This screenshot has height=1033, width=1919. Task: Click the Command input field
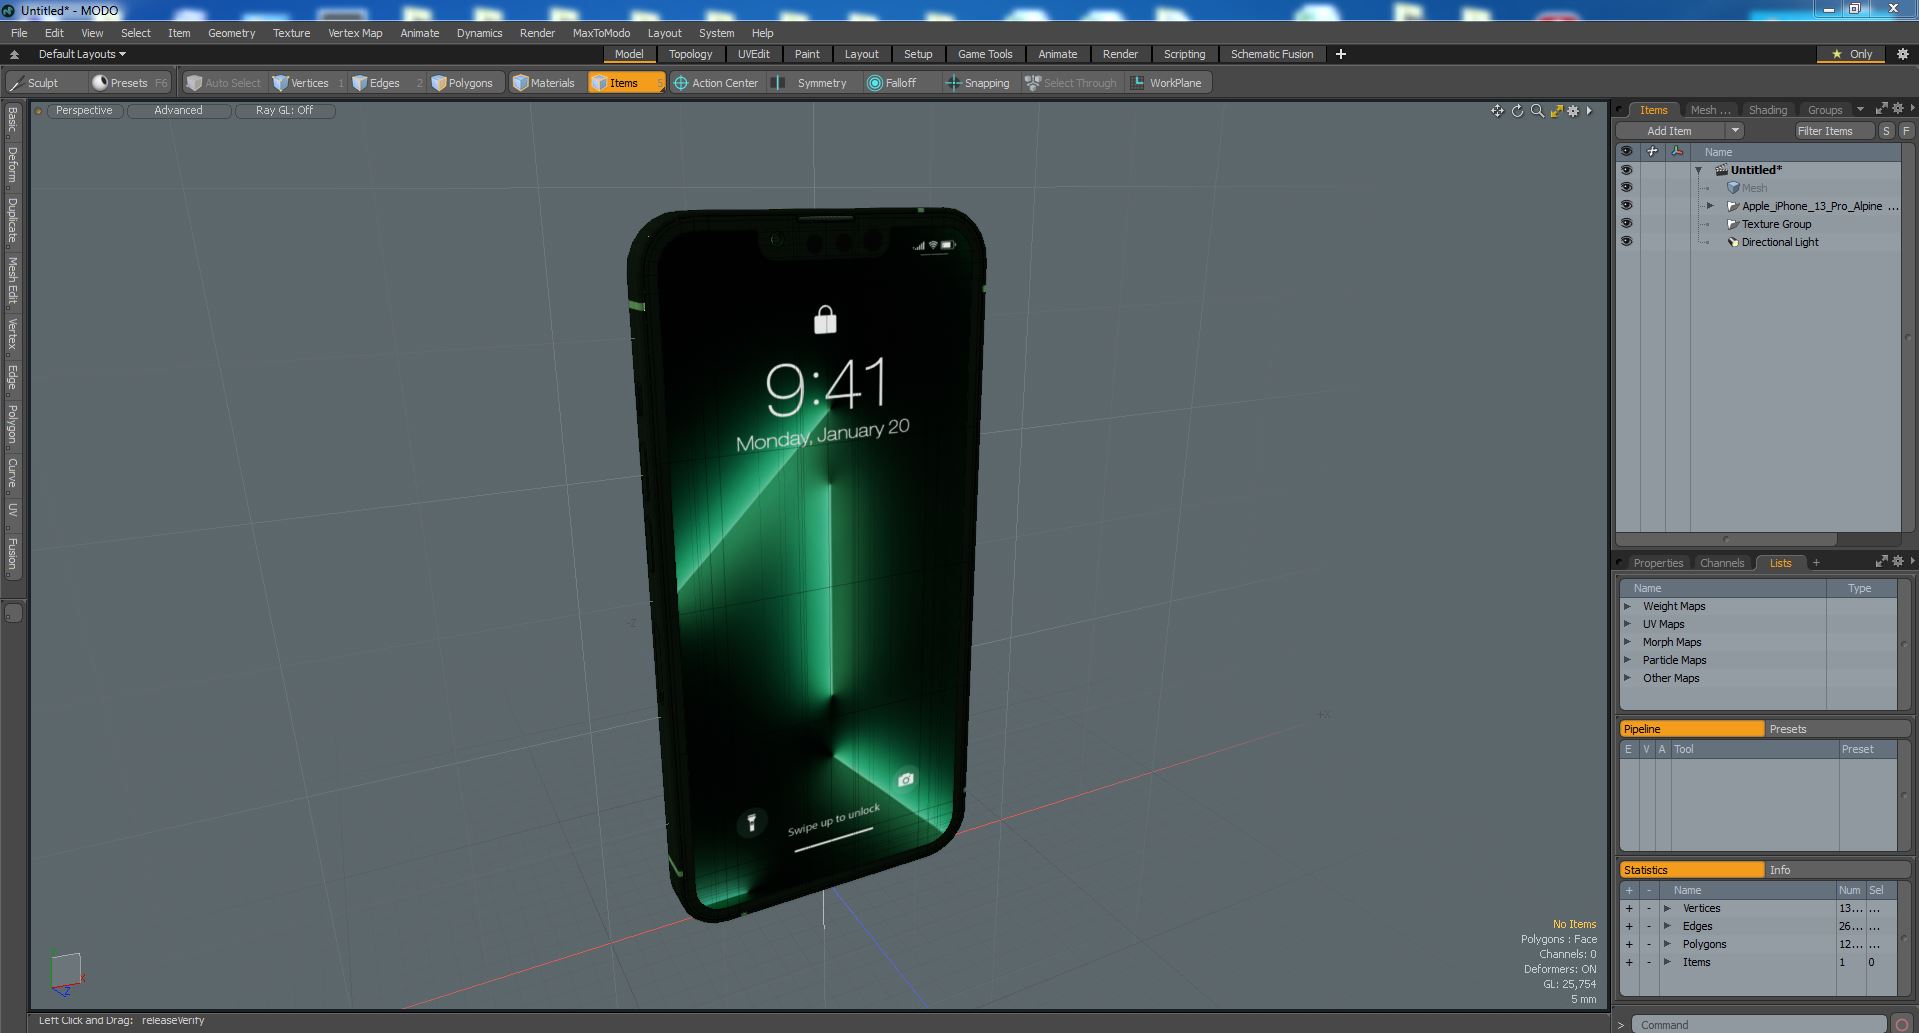click(x=1759, y=1024)
